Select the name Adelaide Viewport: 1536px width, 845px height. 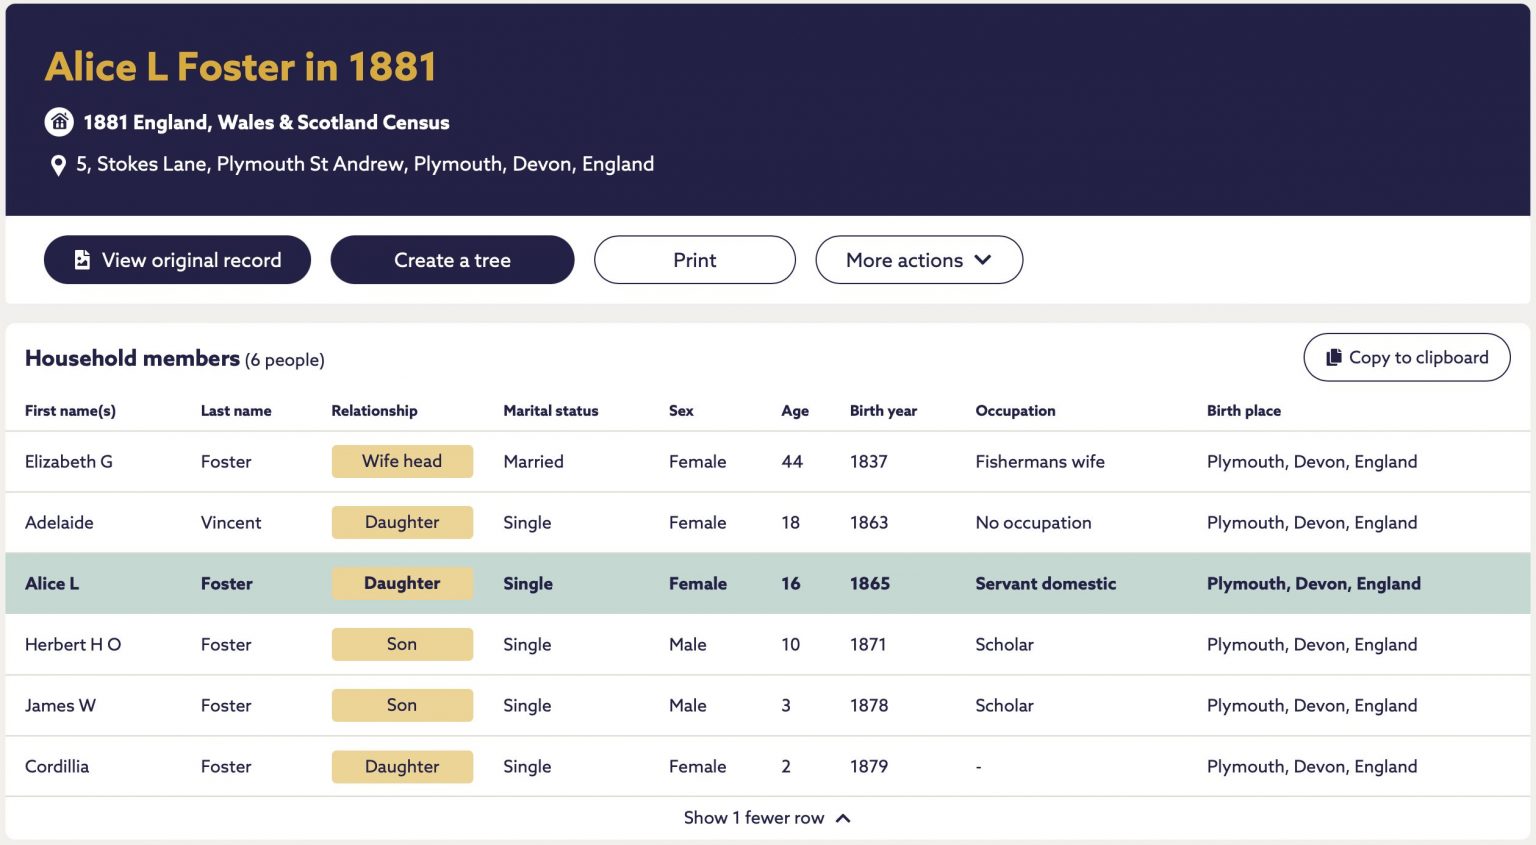click(x=59, y=523)
